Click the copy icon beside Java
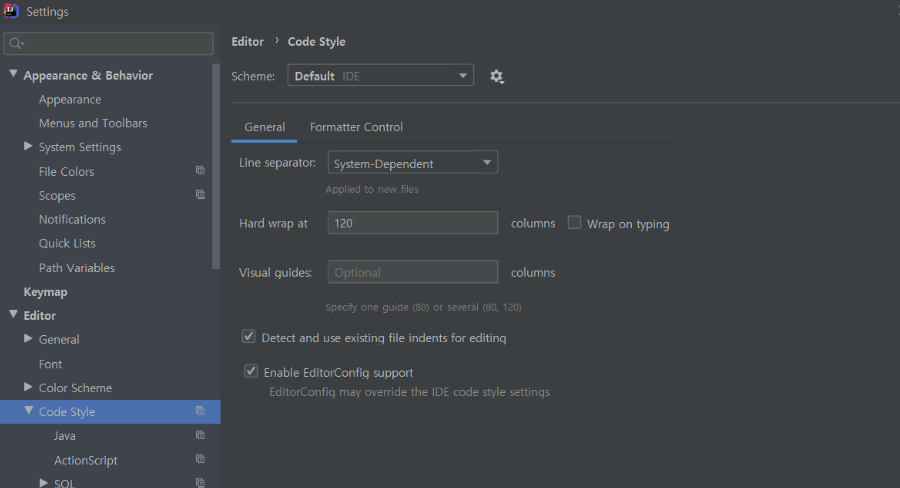 tap(200, 435)
